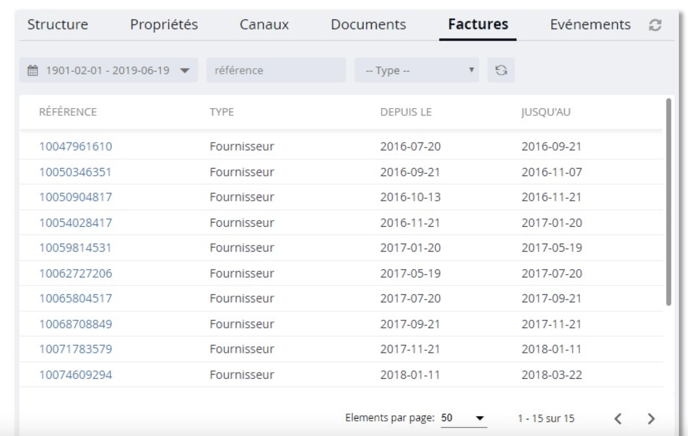Click the 2017-05-19 end date cell
Viewport: 688px width, 436px height.
[552, 248]
